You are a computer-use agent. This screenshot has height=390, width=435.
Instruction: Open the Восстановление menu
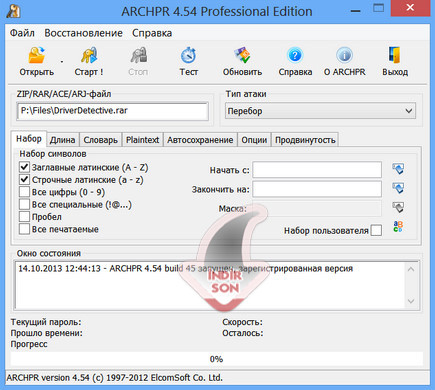(83, 33)
